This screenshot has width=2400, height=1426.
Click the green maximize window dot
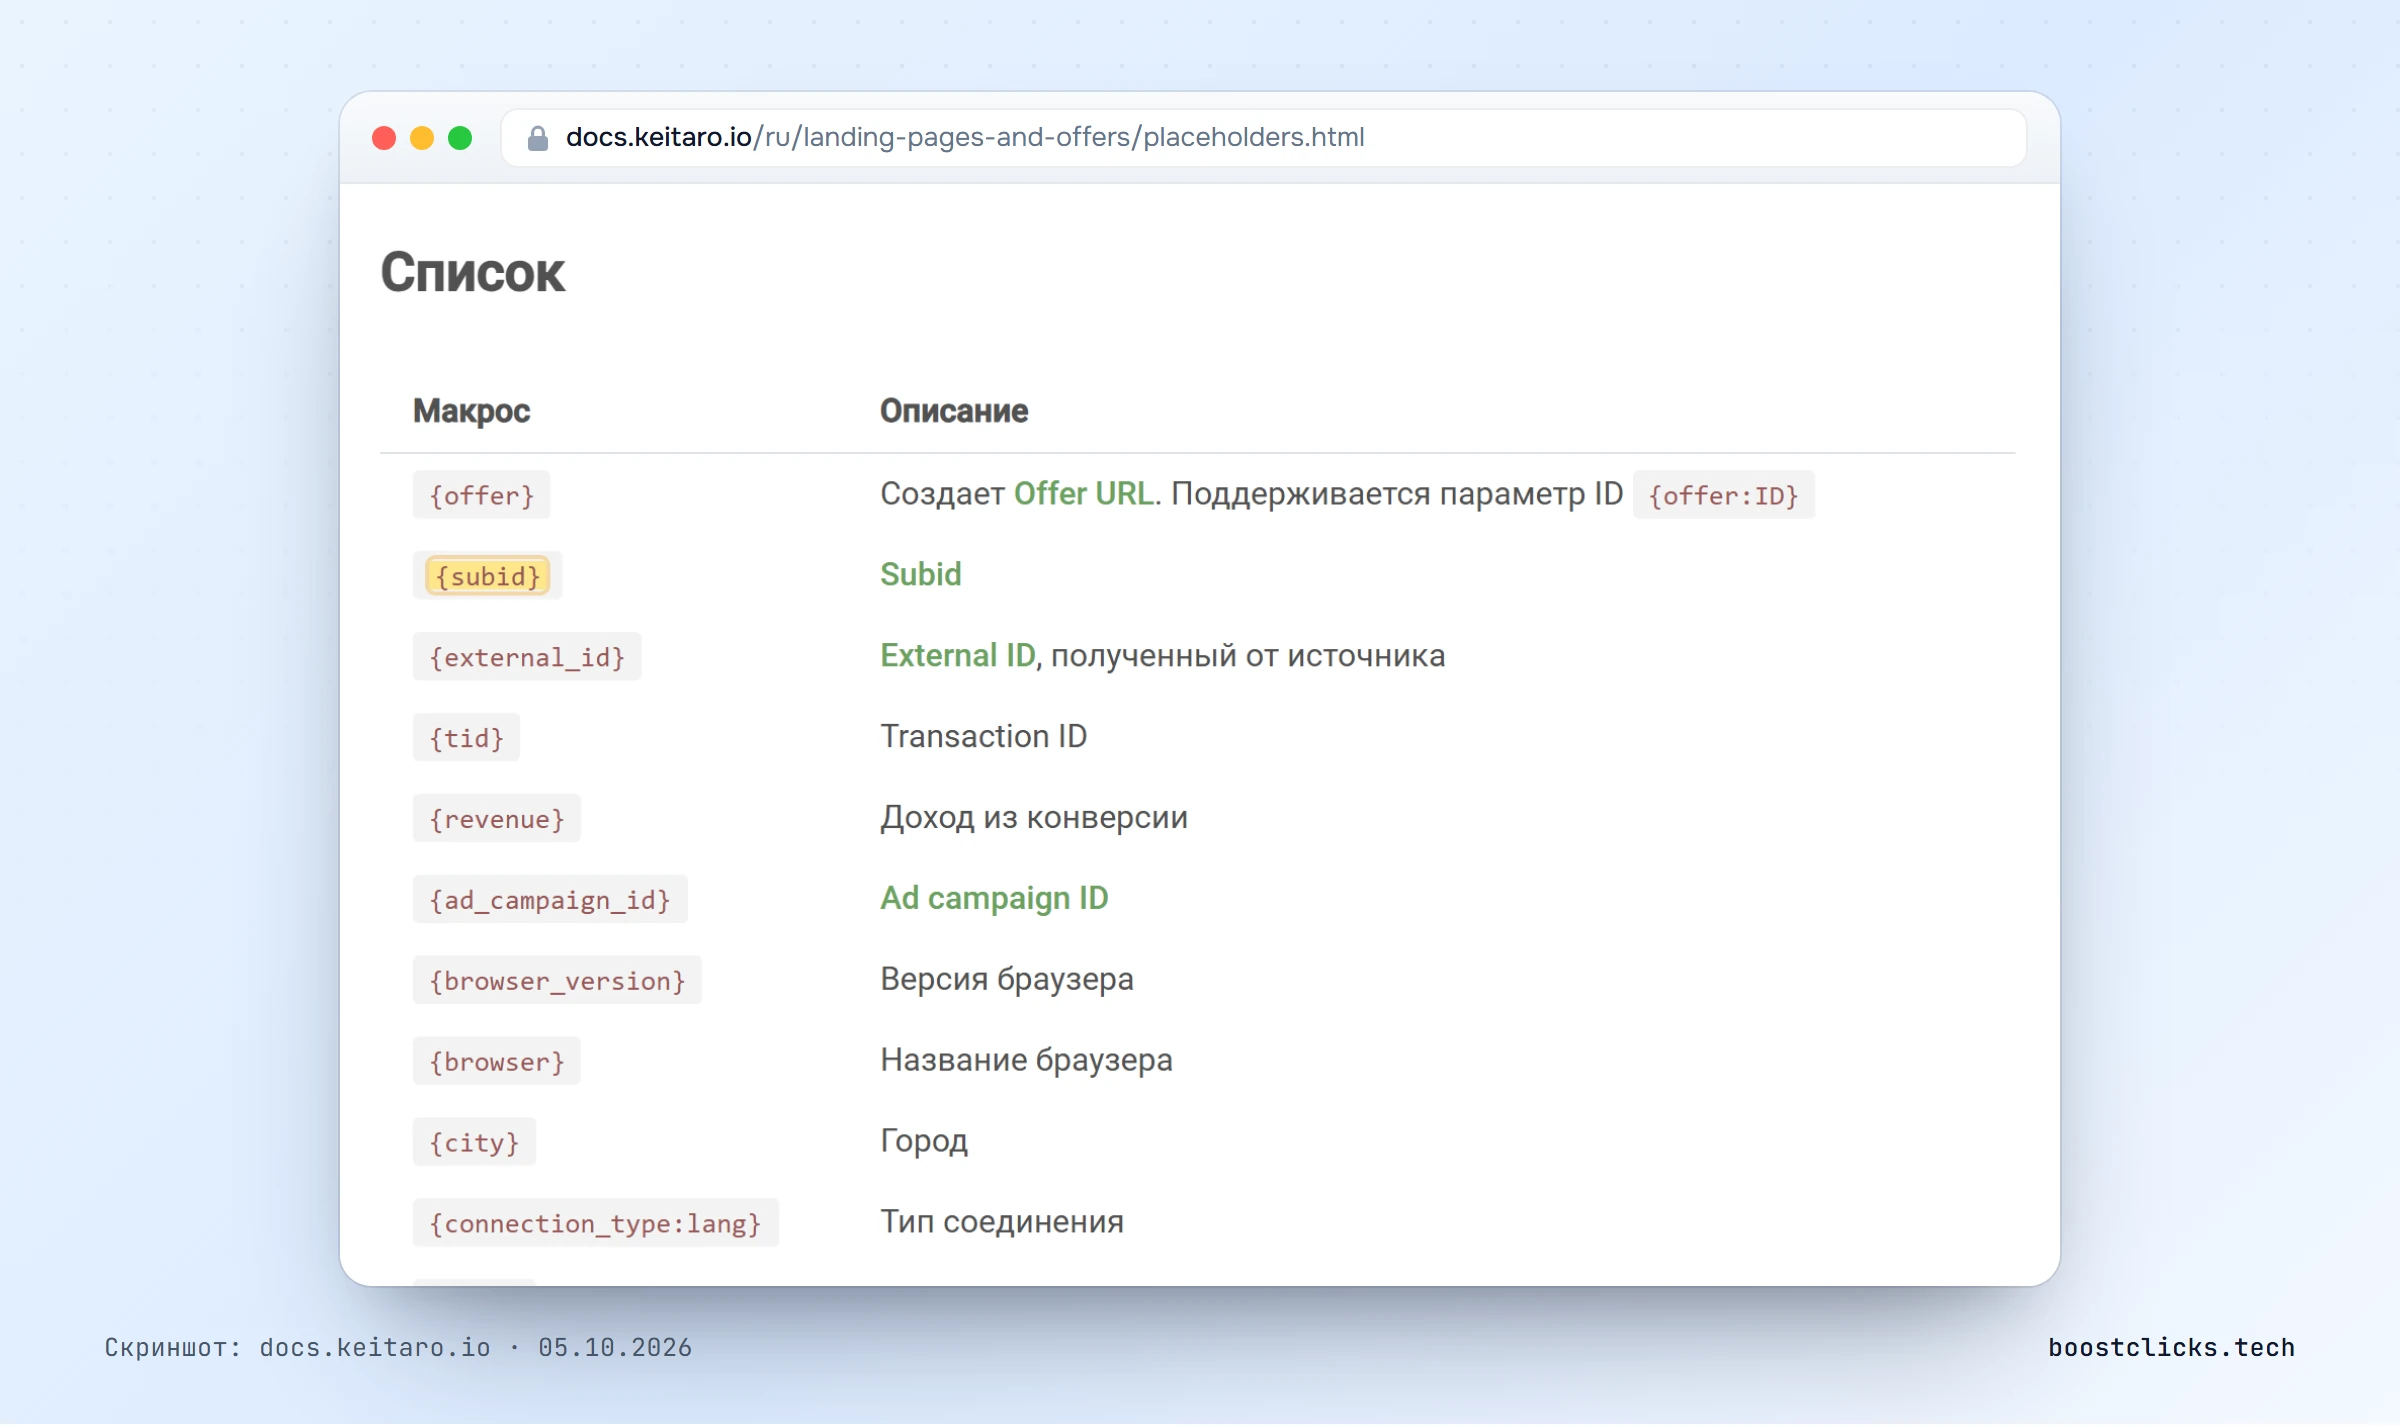tap(460, 138)
